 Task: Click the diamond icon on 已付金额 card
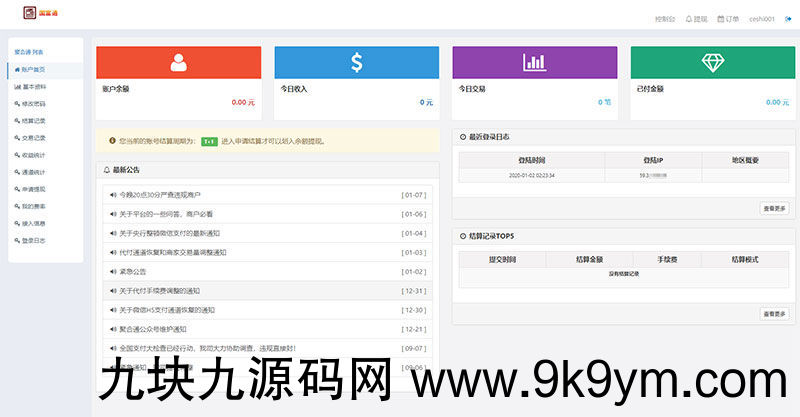[x=712, y=62]
